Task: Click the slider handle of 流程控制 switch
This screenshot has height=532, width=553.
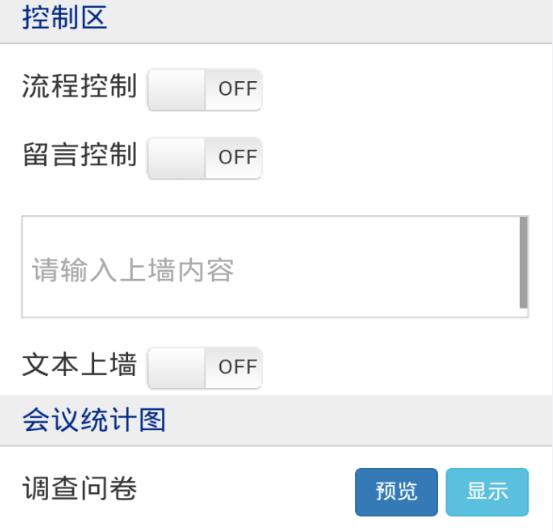Action: click(x=176, y=90)
